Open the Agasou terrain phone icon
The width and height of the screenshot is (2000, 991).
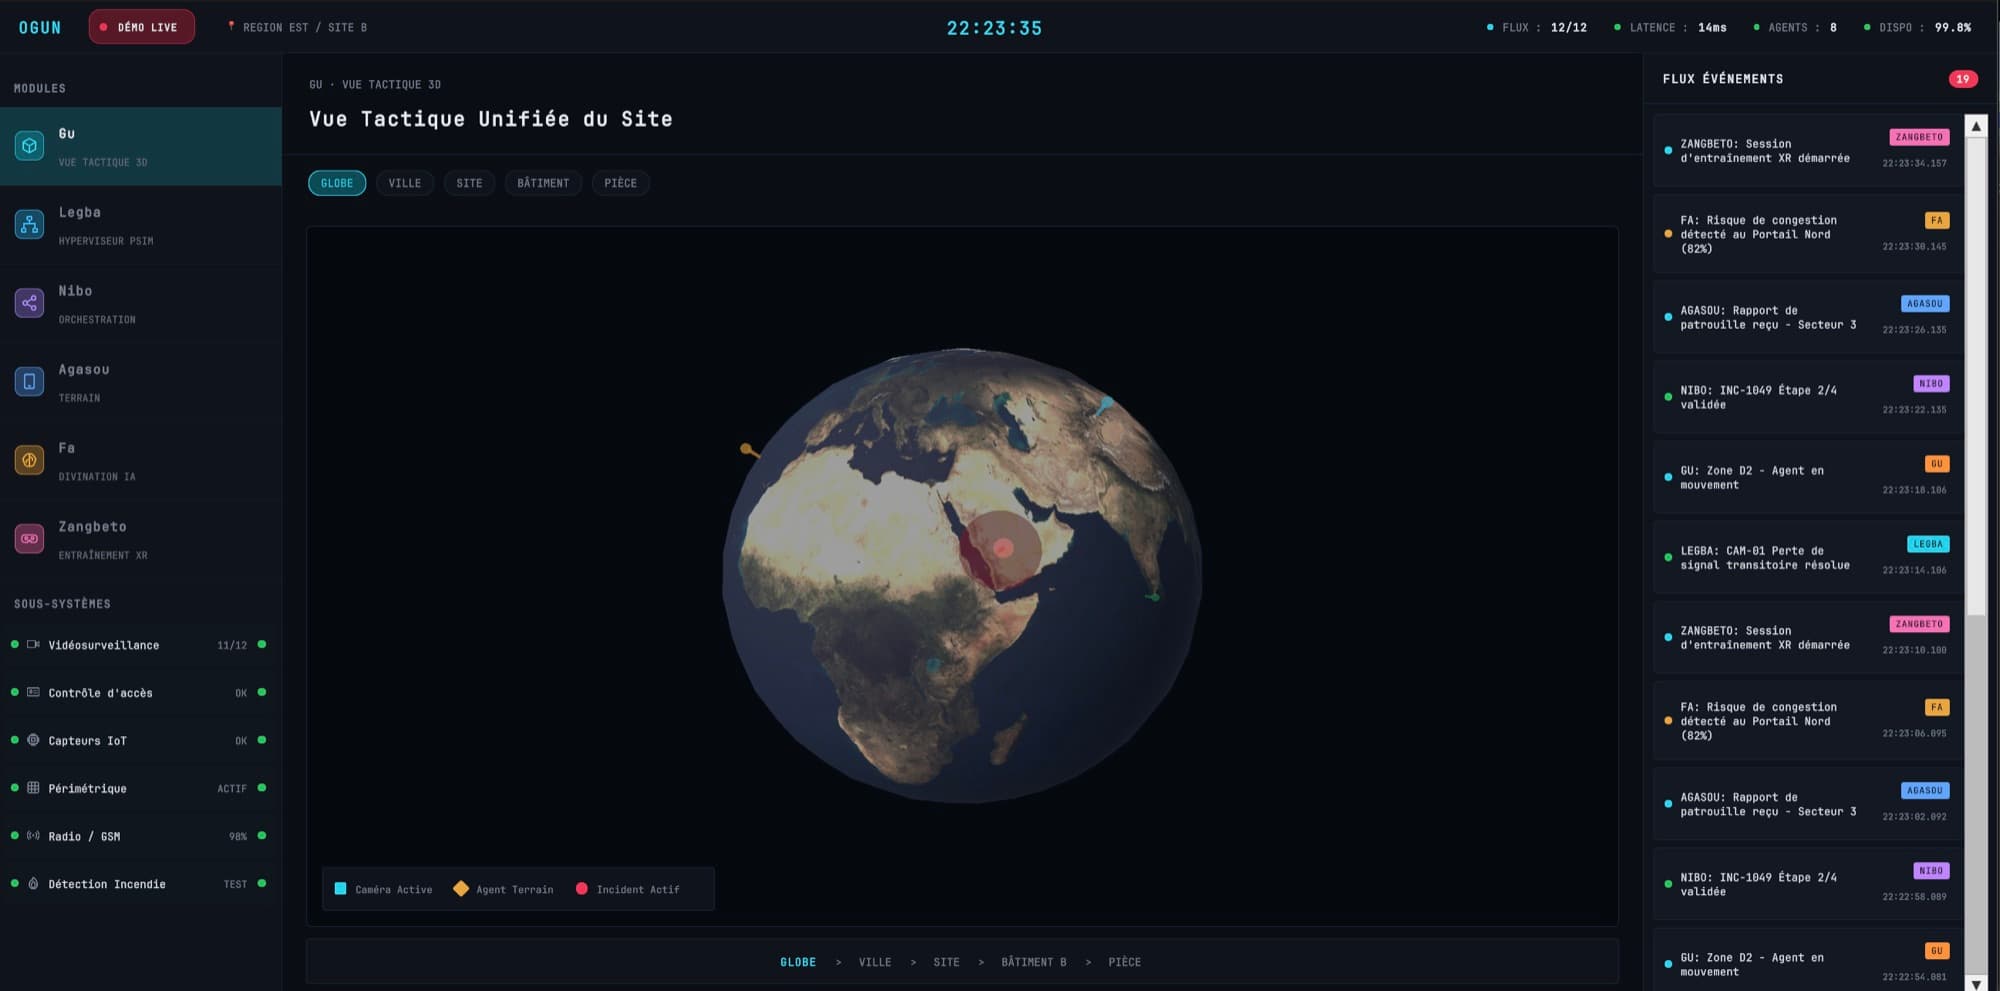click(x=29, y=382)
